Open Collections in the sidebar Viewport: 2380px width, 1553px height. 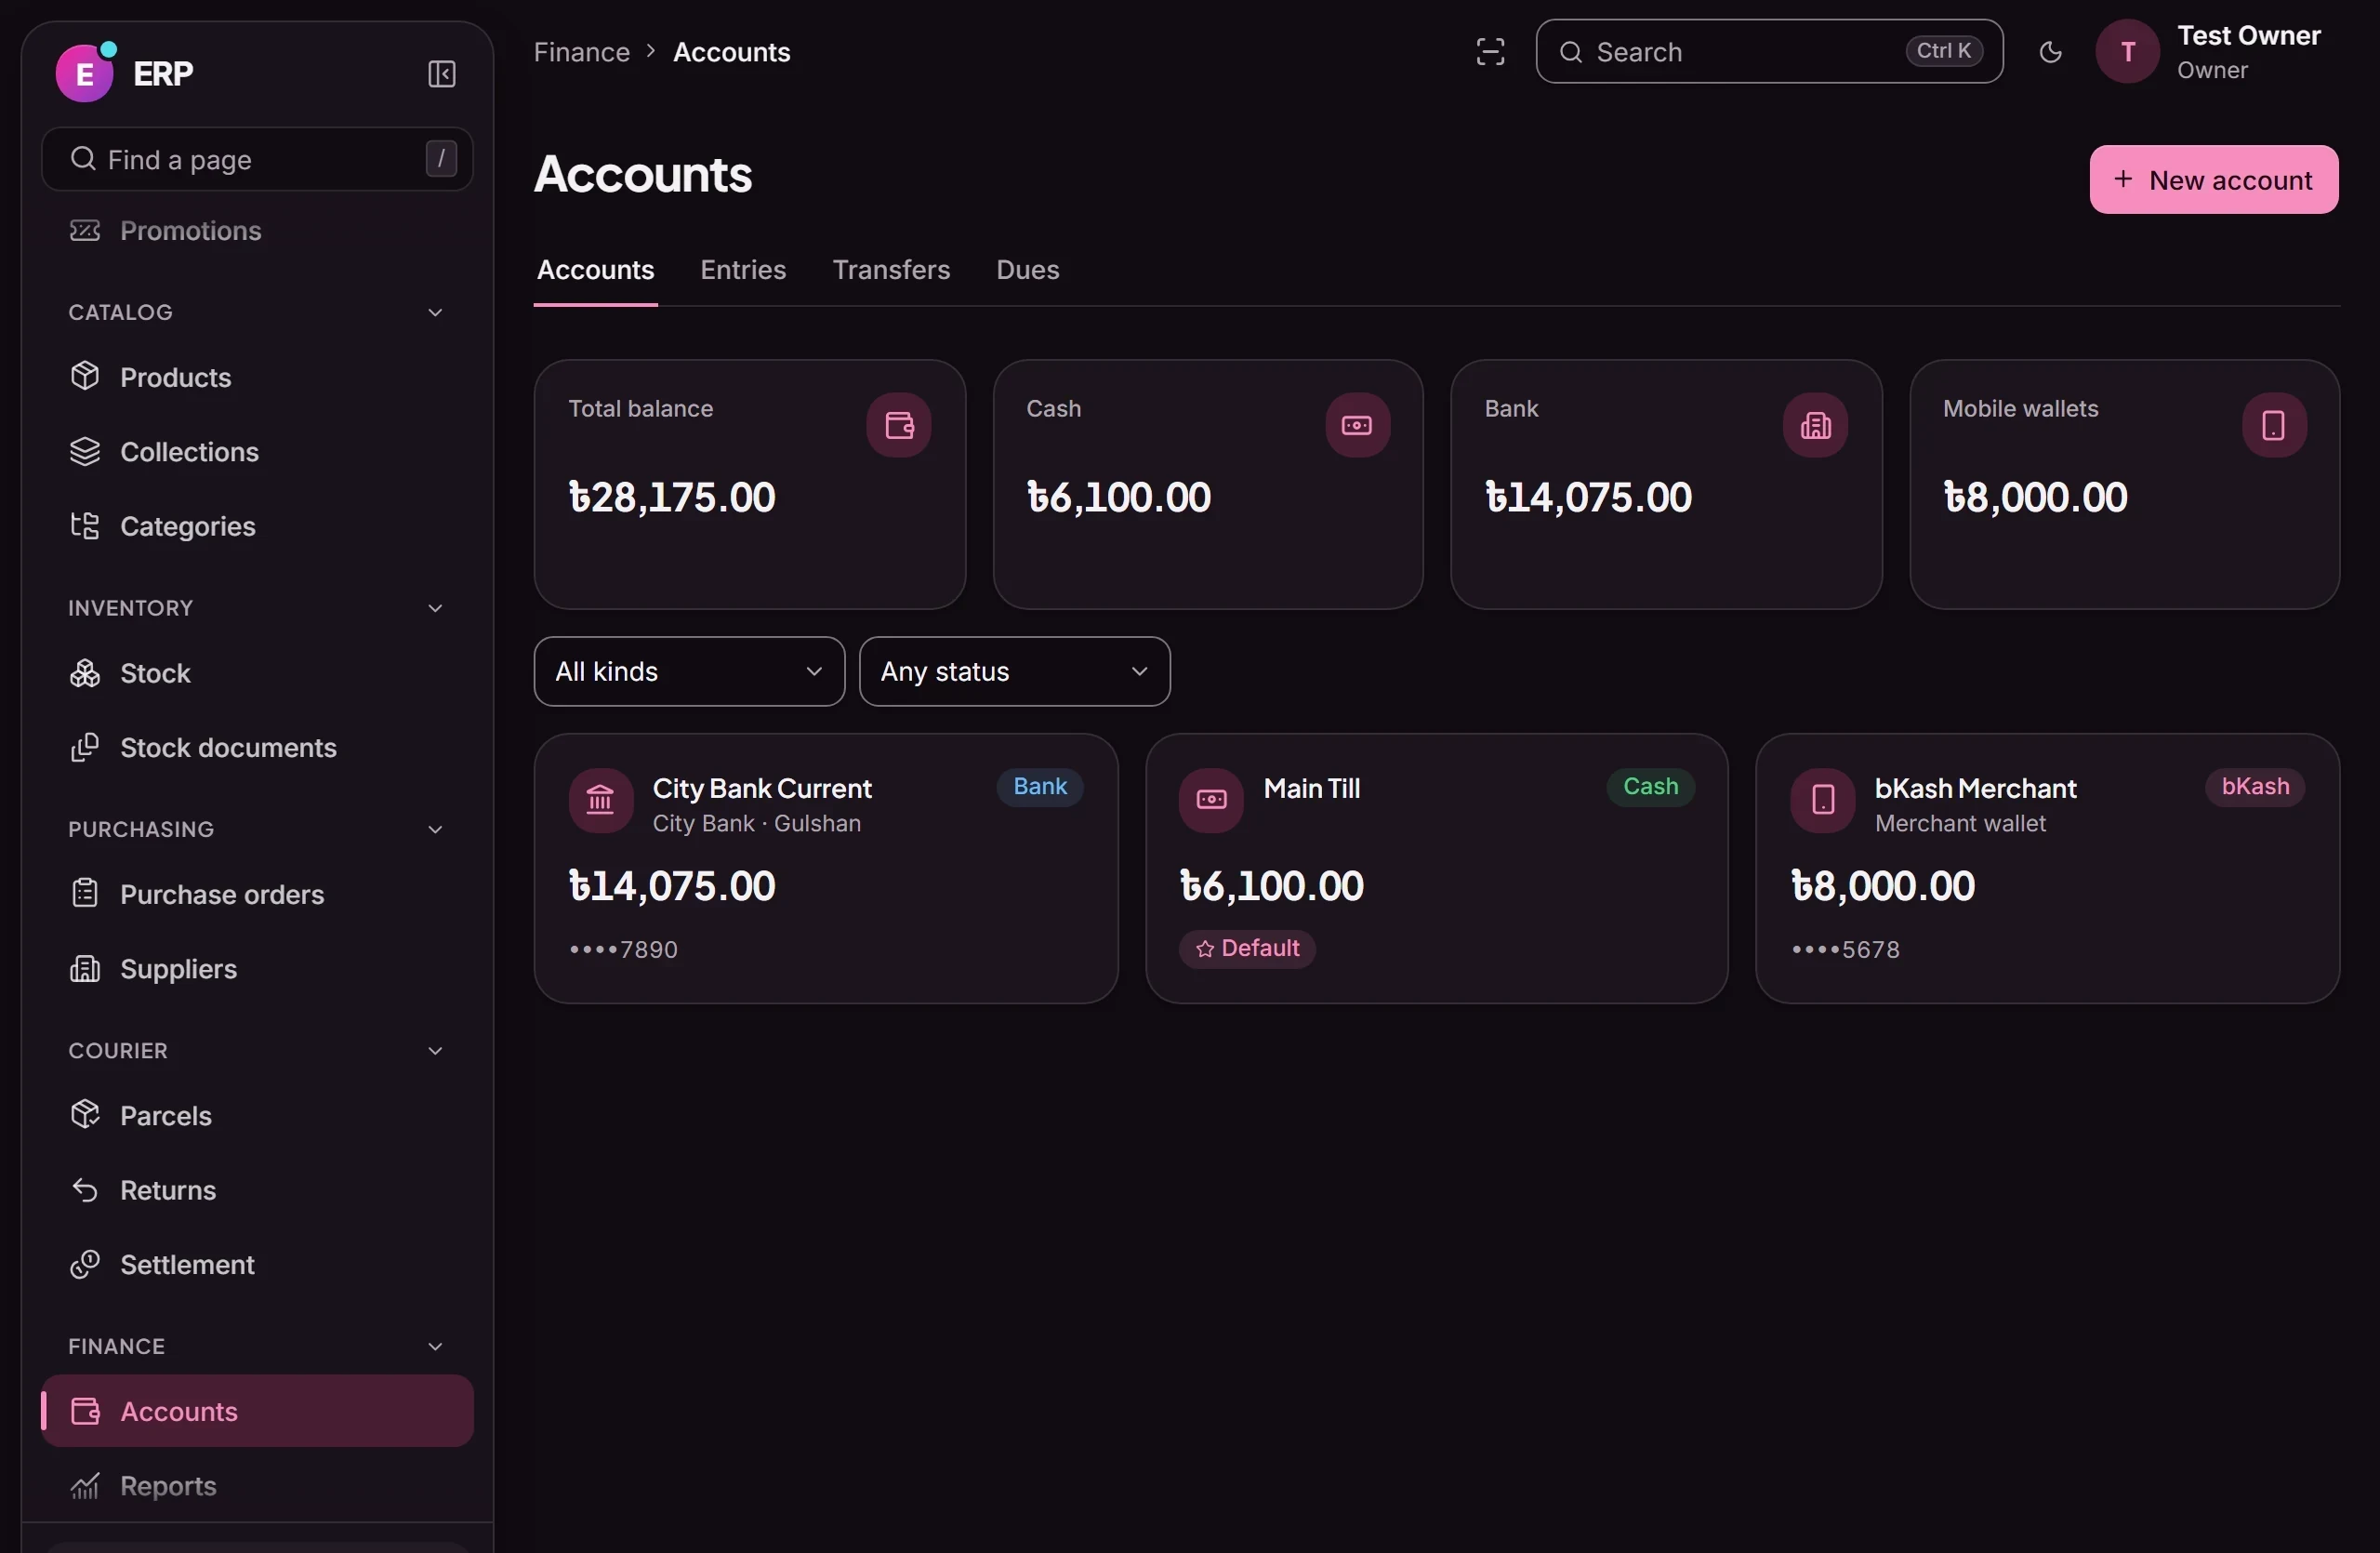coord(257,452)
